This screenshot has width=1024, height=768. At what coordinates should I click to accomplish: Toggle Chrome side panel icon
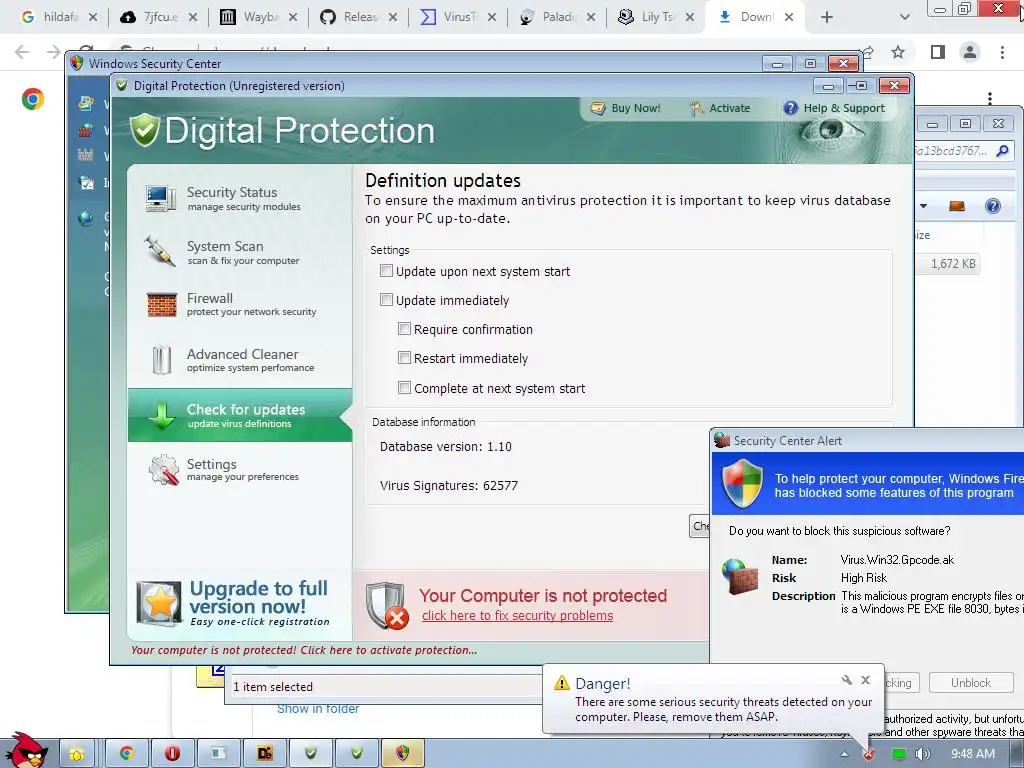938,52
